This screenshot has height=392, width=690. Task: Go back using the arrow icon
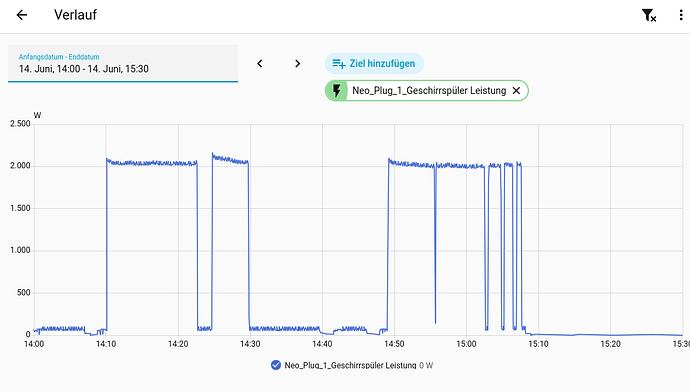pos(22,15)
